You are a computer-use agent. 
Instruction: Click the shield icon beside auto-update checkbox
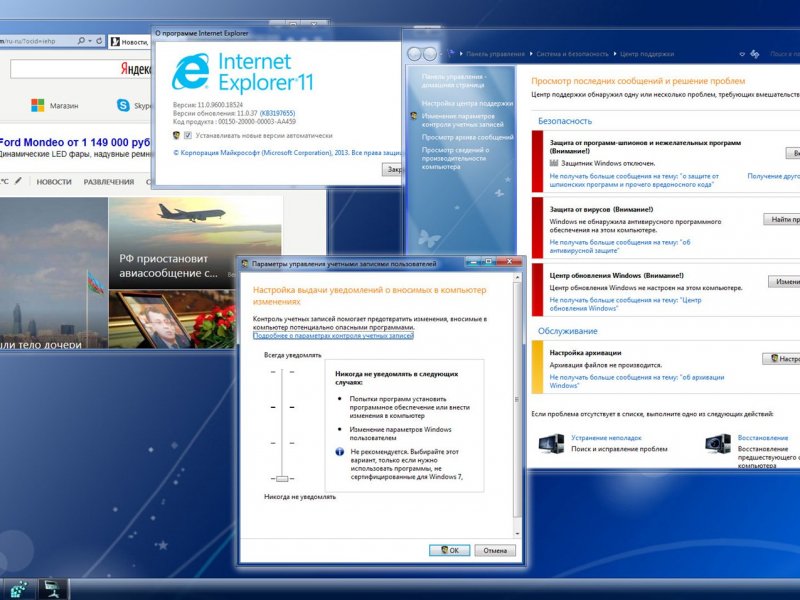click(x=177, y=135)
